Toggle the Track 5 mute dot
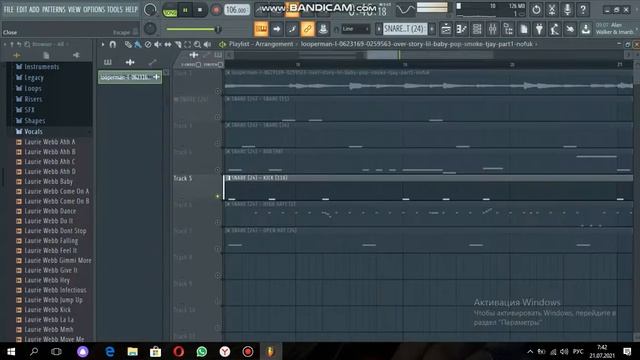This screenshot has width=640, height=360. [x=217, y=196]
